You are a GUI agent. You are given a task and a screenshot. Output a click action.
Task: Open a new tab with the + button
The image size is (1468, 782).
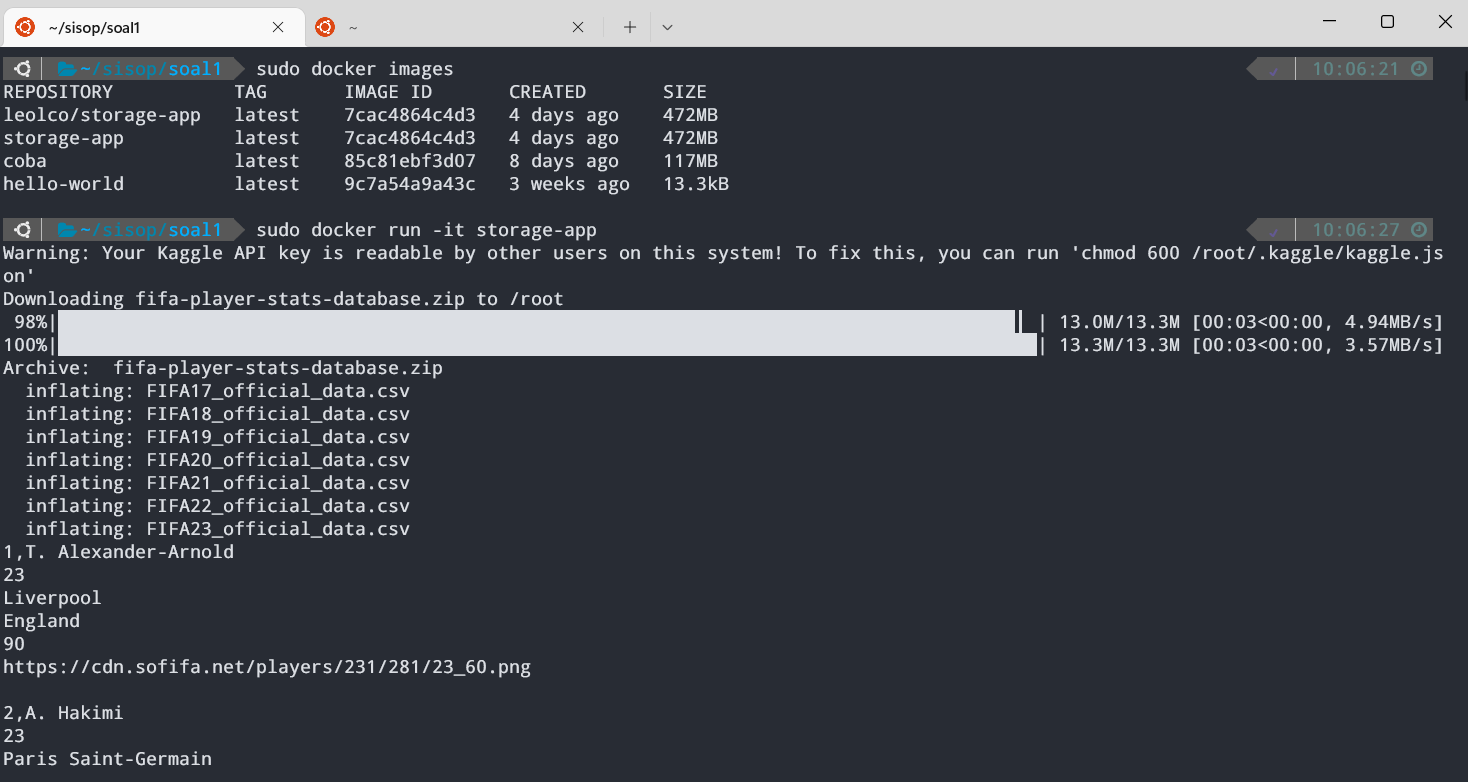pos(628,27)
